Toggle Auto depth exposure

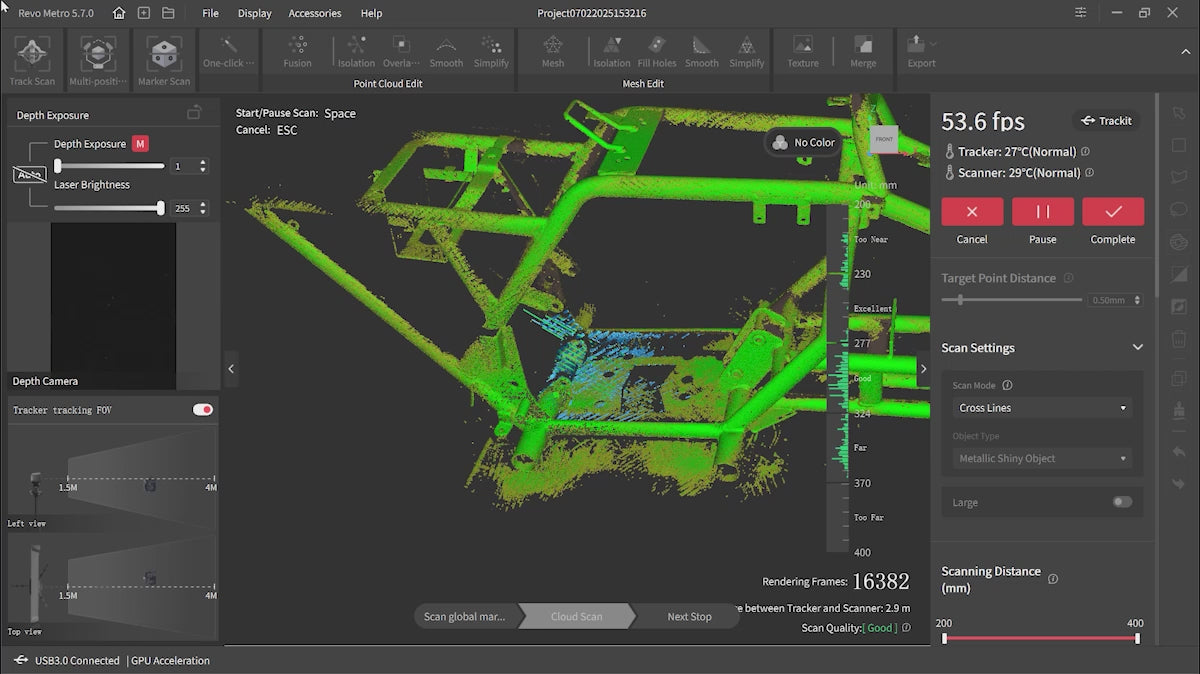click(30, 175)
